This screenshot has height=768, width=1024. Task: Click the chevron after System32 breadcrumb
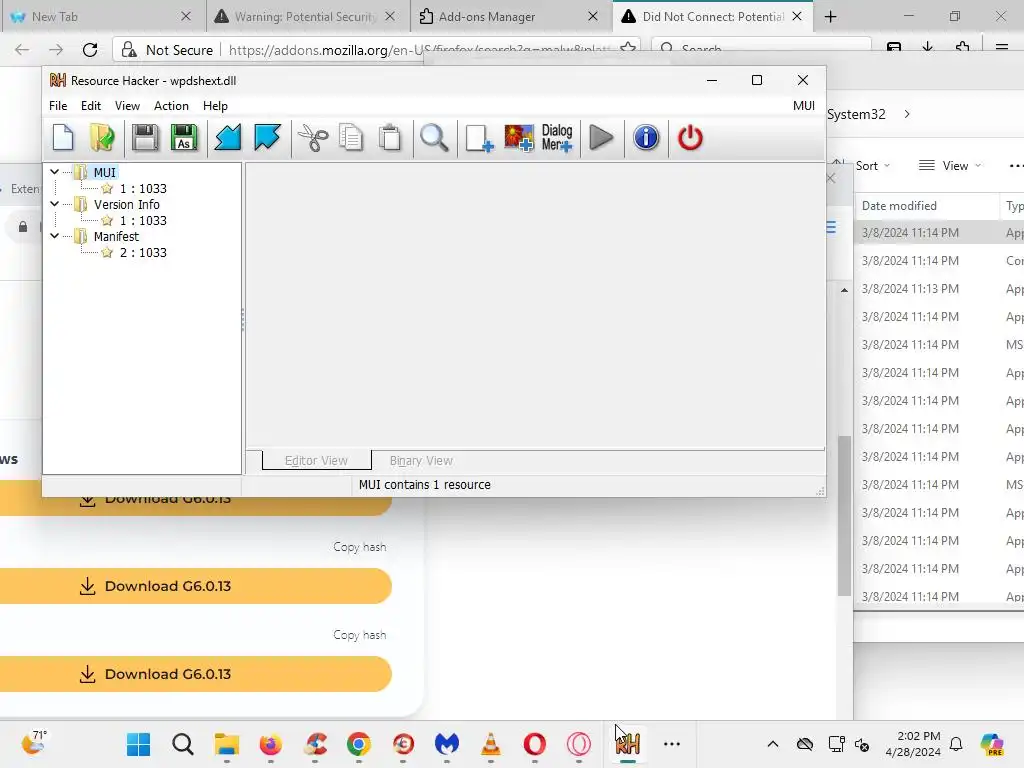907,114
